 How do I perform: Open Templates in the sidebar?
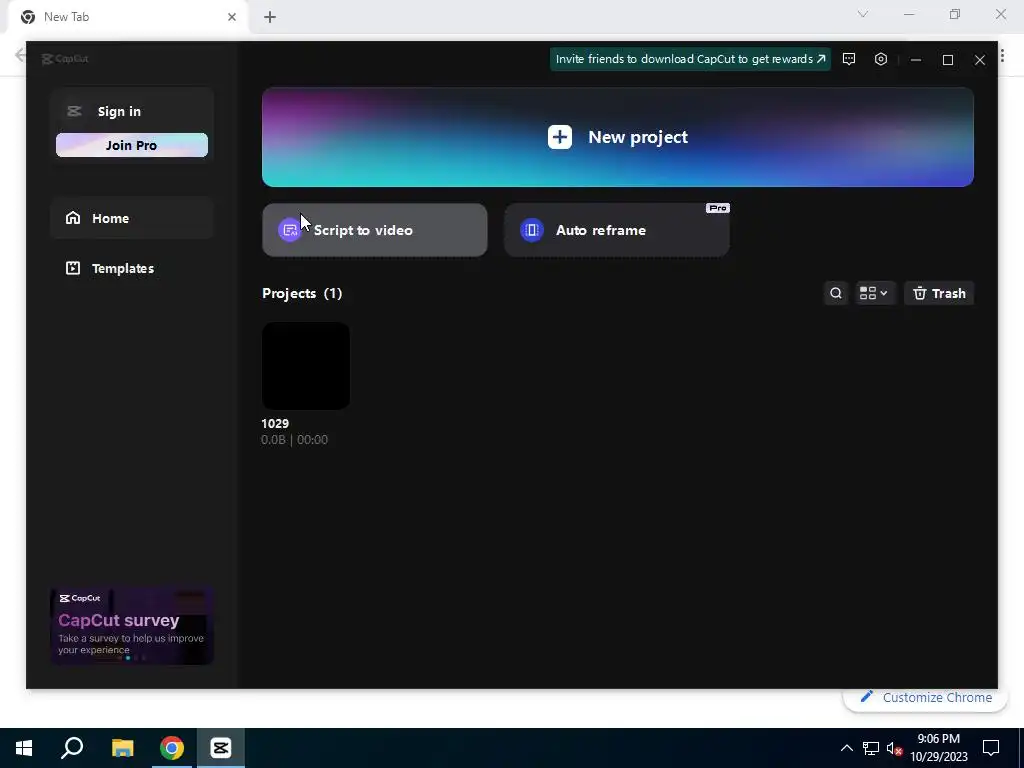(x=132, y=268)
